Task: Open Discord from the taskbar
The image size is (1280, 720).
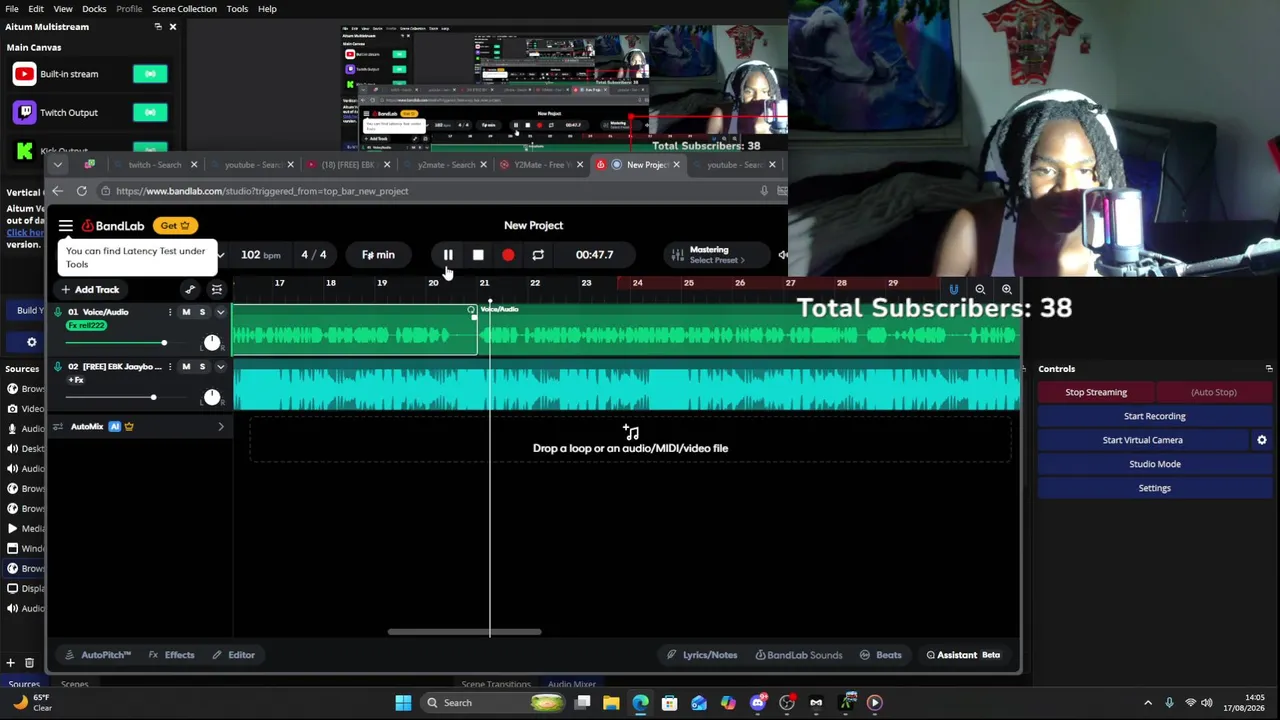Action: click(x=757, y=703)
